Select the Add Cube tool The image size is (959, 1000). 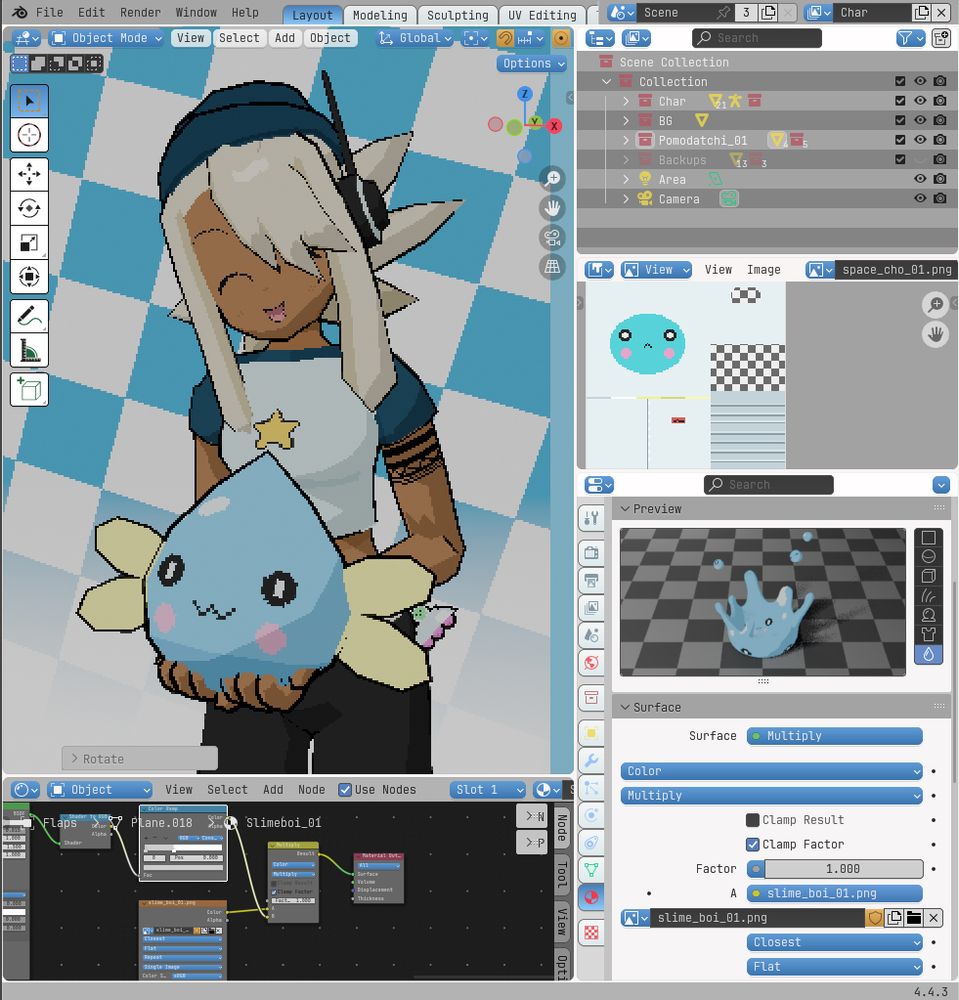click(x=29, y=389)
